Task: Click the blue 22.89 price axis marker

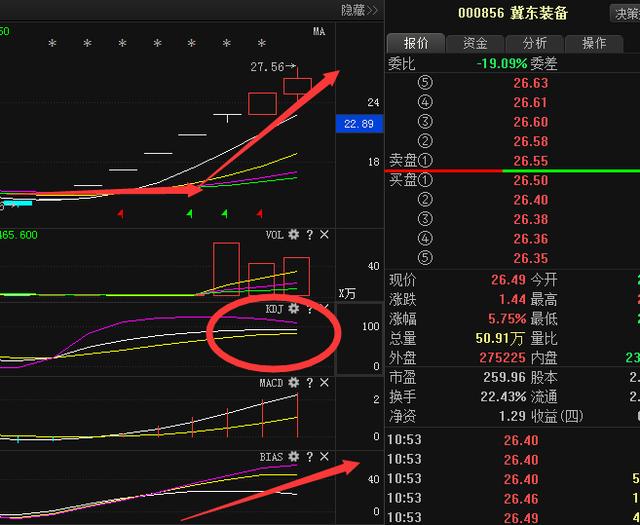Action: coord(359,124)
